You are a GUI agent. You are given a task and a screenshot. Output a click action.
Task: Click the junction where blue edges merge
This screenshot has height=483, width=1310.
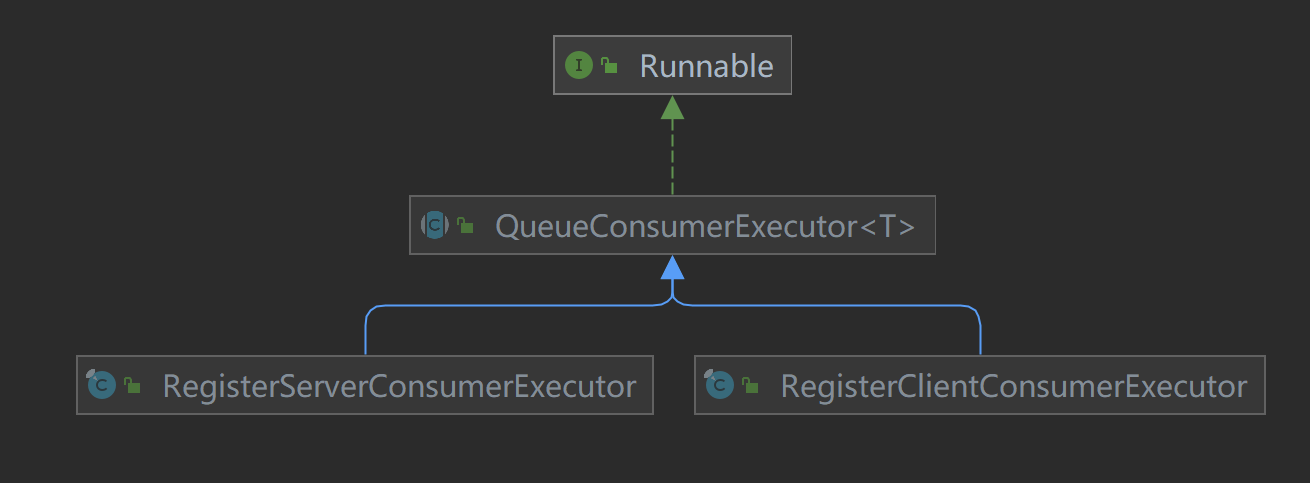pyautogui.click(x=672, y=299)
